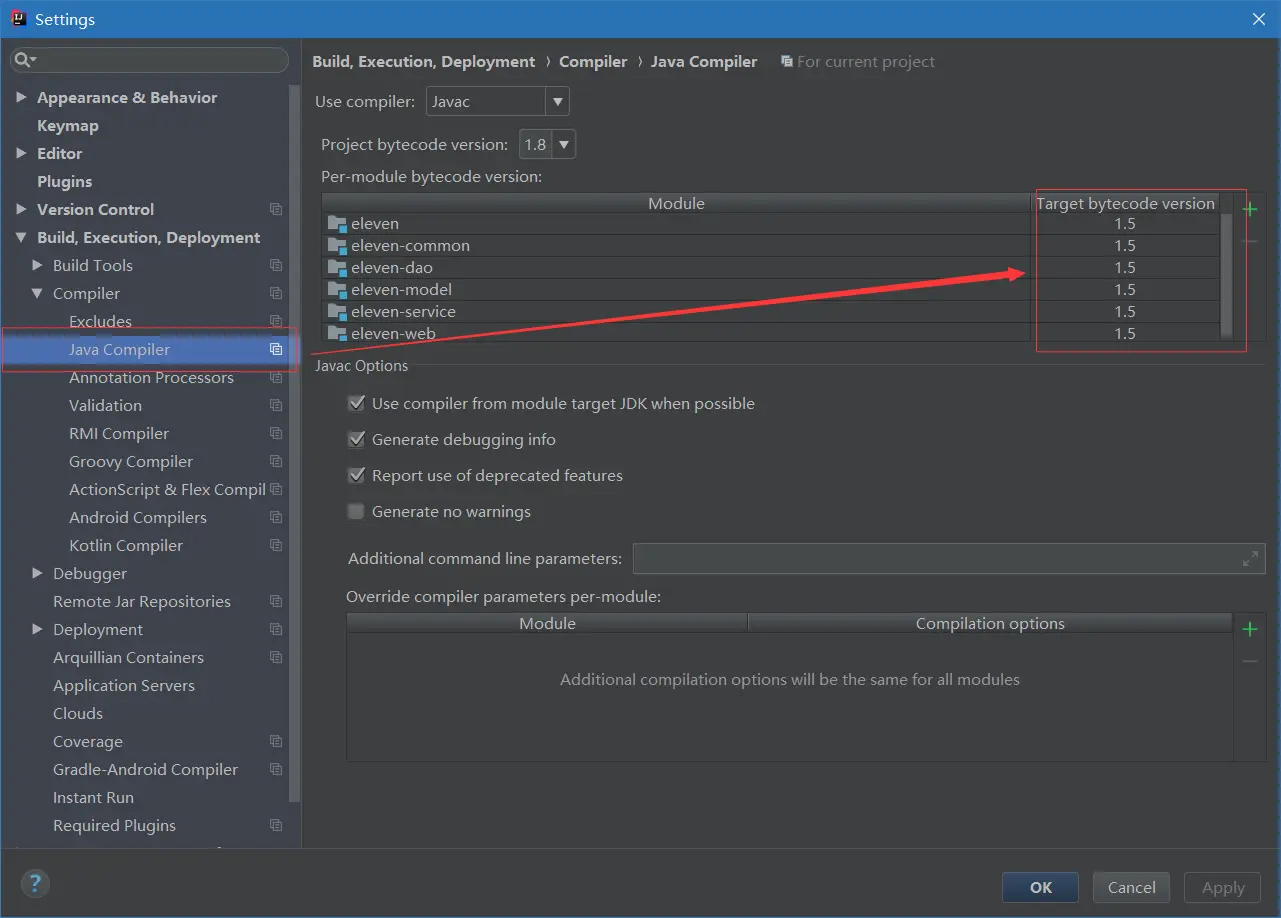Click the 1.5 bytecode version for eleven-model
The height and width of the screenshot is (918, 1281).
(1125, 290)
